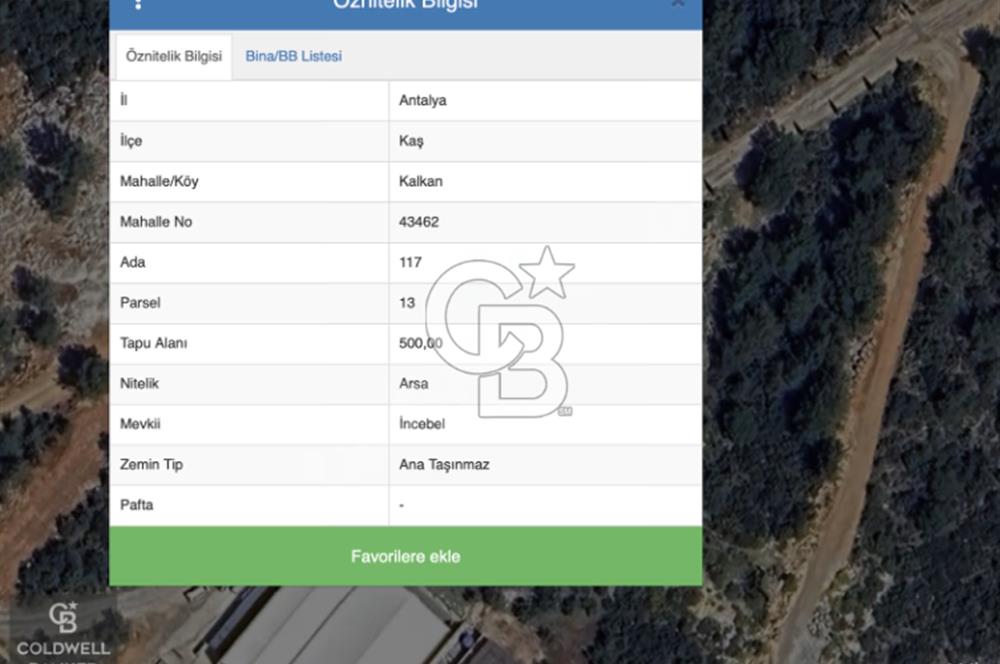Image resolution: width=1000 pixels, height=664 pixels.
Task: Select the Kaş value in İlçe row
Action: [411, 141]
